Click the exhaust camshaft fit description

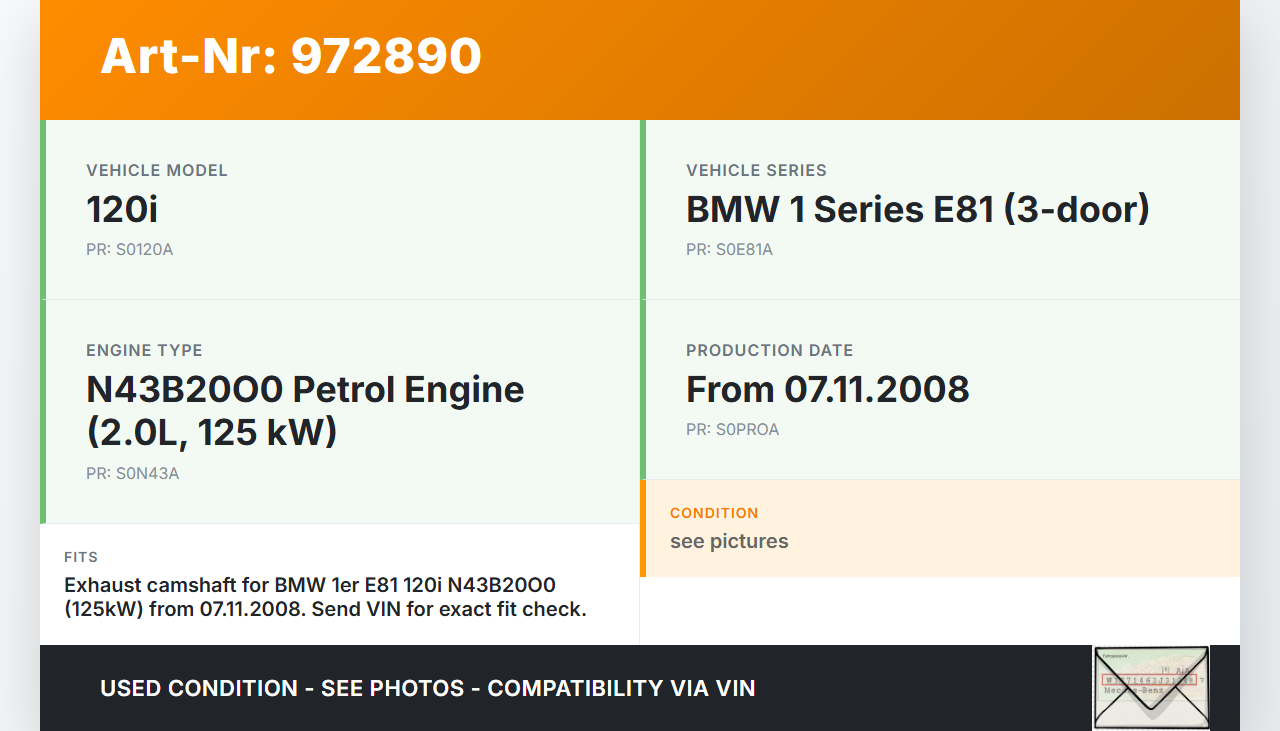pos(325,596)
